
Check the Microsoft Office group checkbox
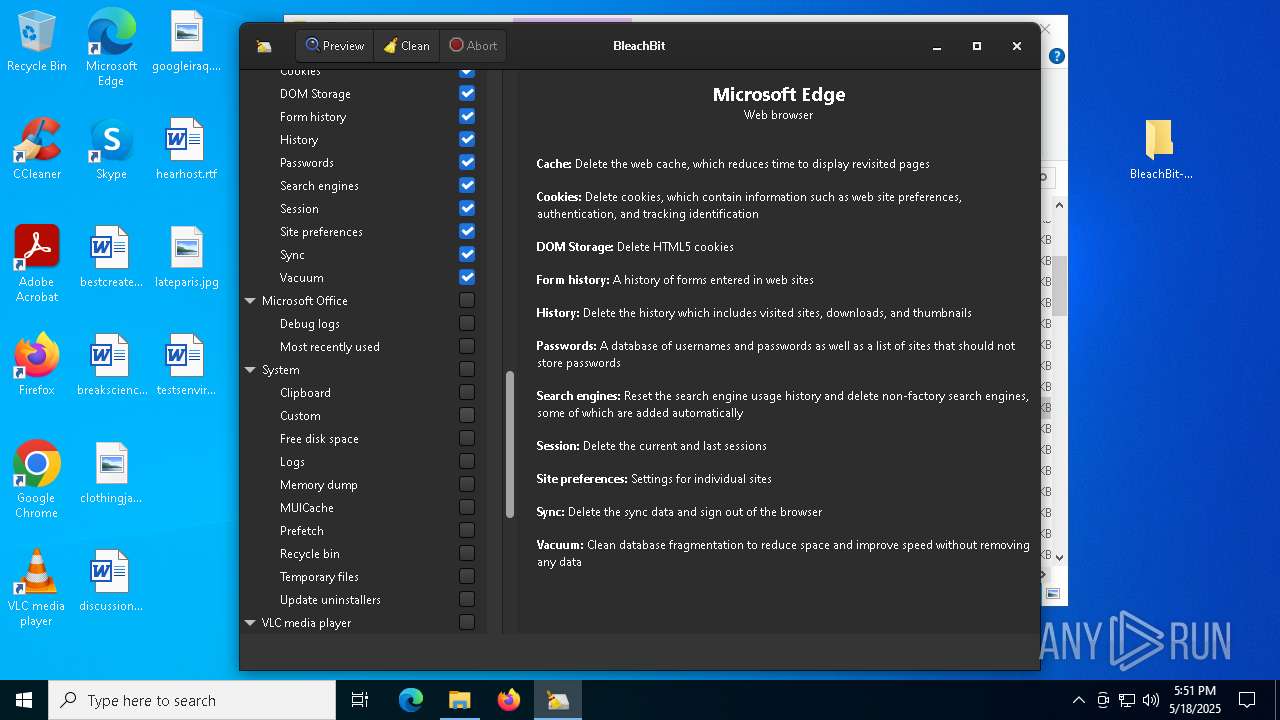tap(467, 300)
